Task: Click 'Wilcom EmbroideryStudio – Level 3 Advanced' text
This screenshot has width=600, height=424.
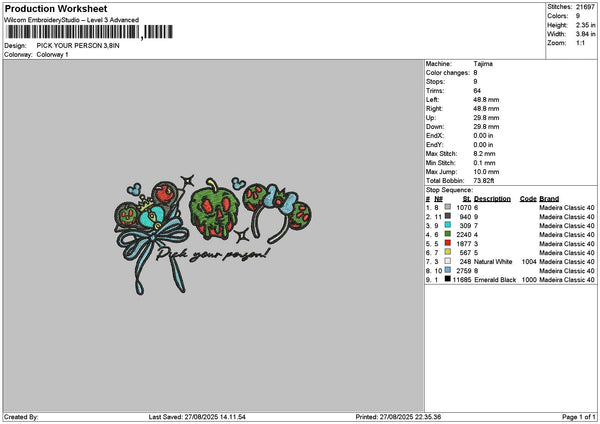Action: (72, 20)
